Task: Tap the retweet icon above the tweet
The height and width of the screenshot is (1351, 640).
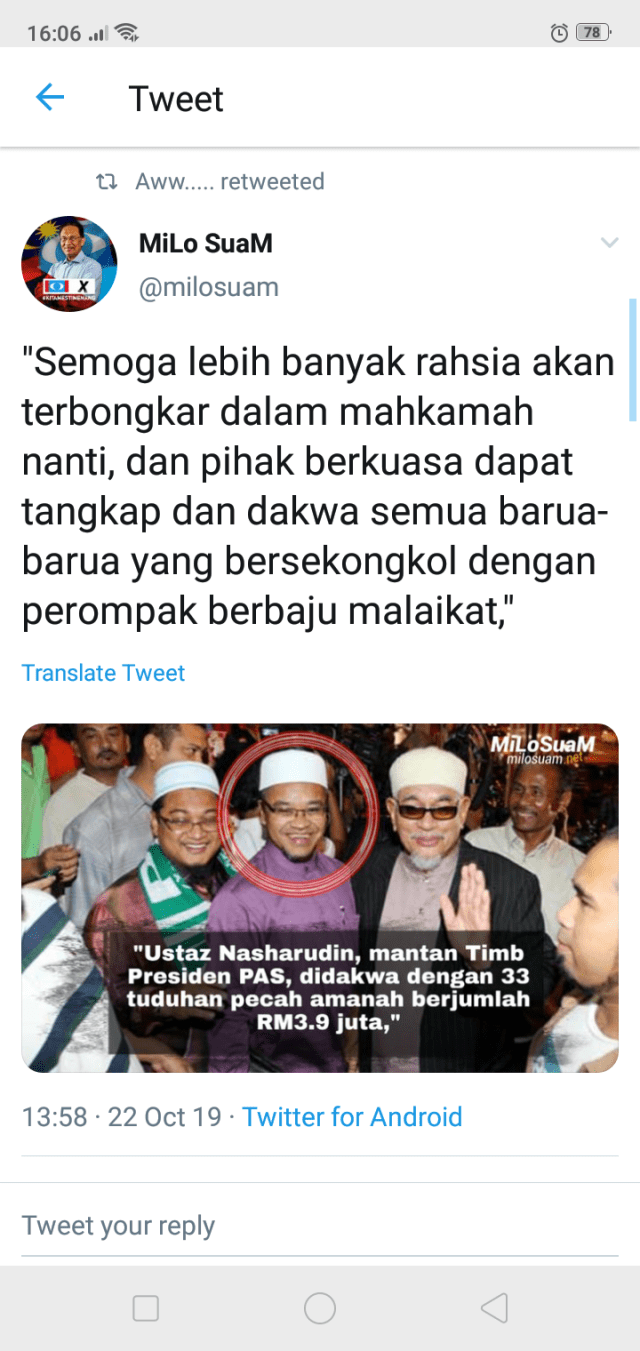Action: tap(105, 182)
